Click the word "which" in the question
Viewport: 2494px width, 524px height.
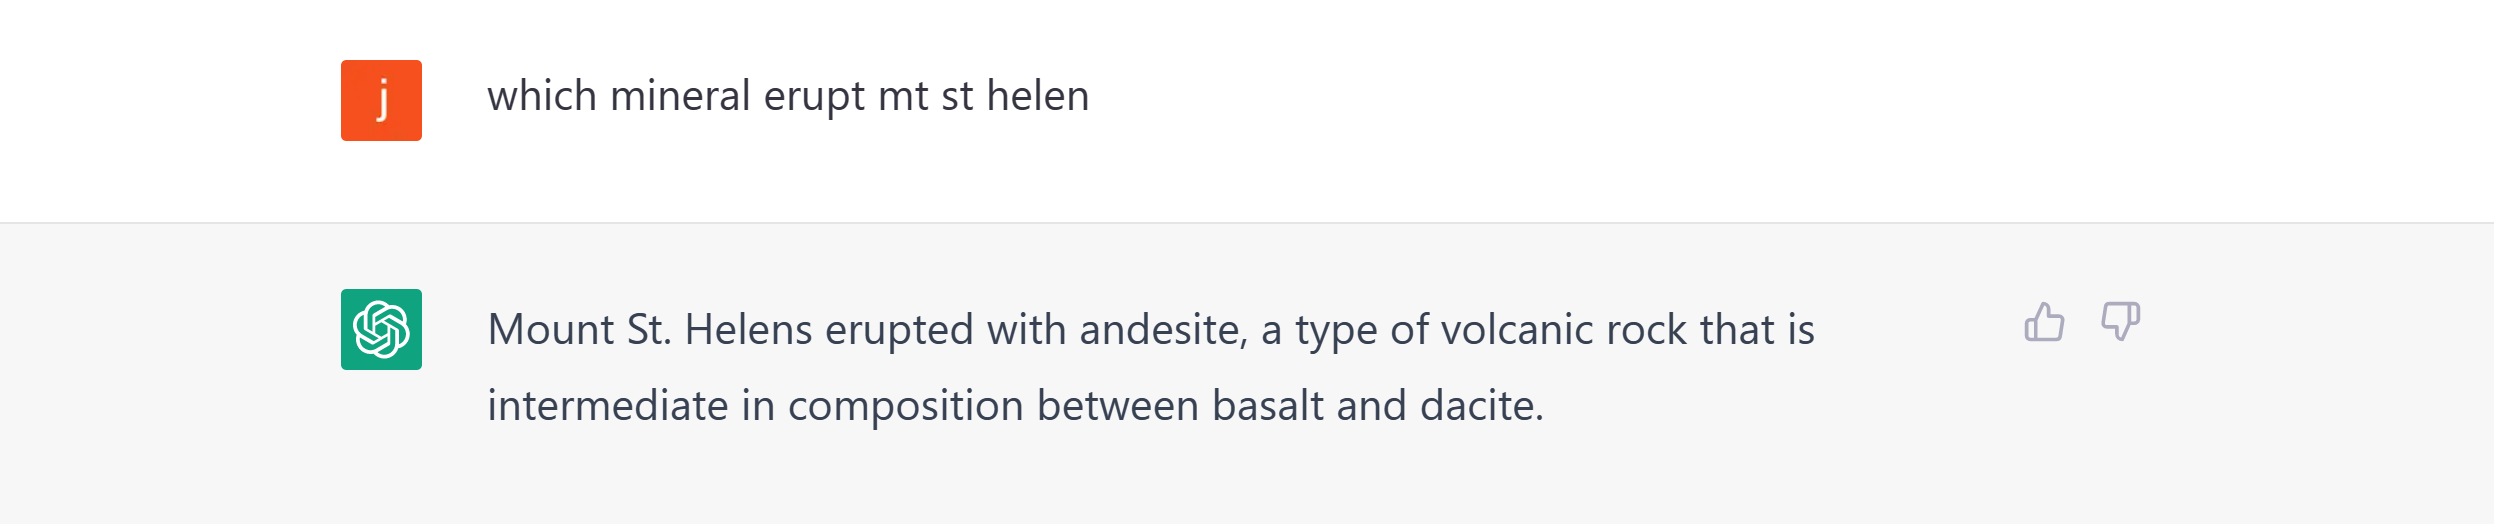click(542, 97)
